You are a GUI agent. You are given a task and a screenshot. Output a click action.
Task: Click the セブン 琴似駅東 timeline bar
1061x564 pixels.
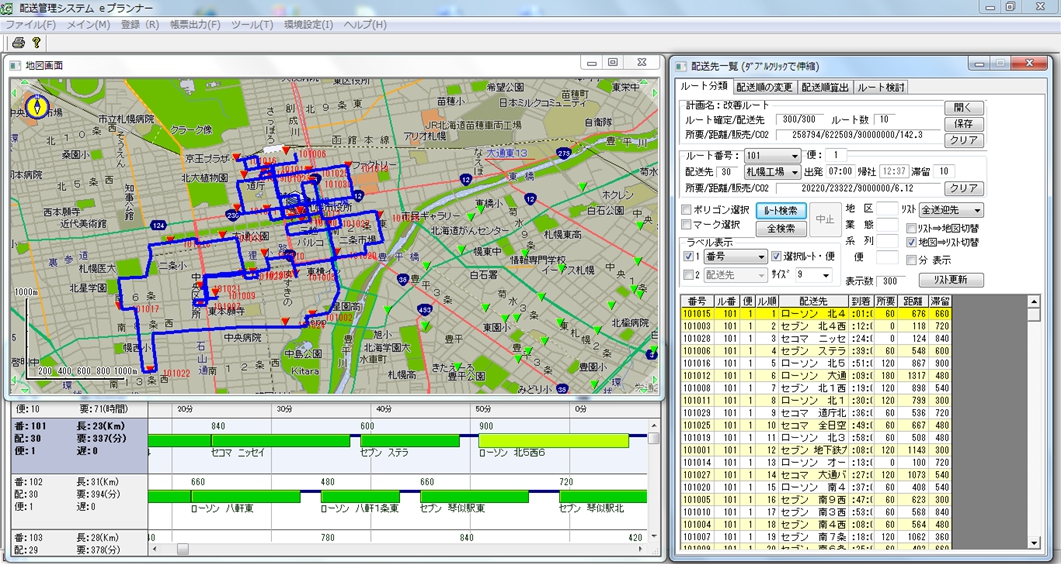point(474,497)
